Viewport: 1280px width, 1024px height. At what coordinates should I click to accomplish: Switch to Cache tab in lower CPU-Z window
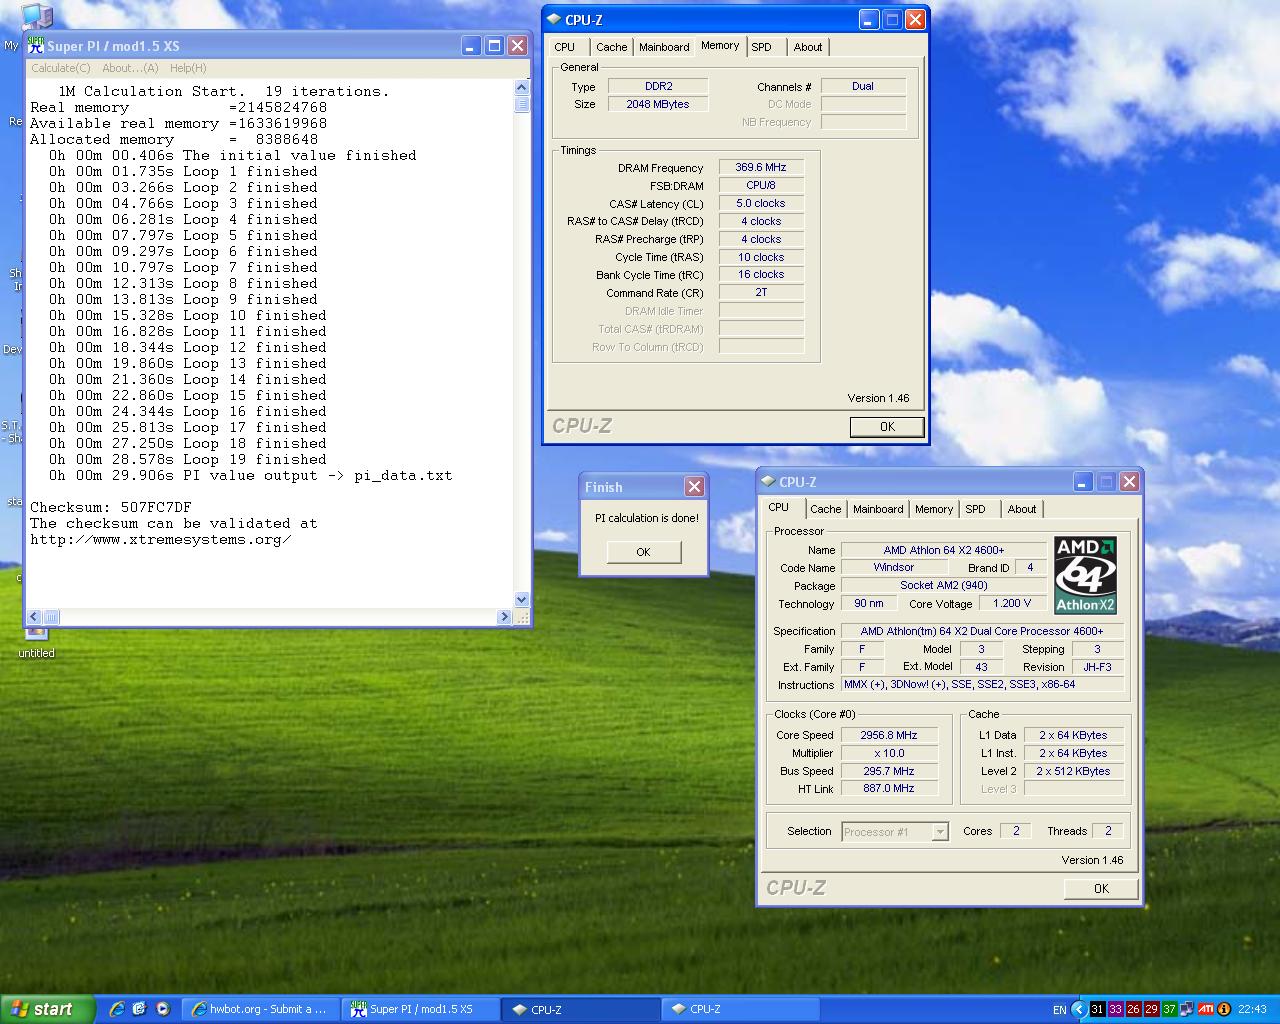coord(825,509)
